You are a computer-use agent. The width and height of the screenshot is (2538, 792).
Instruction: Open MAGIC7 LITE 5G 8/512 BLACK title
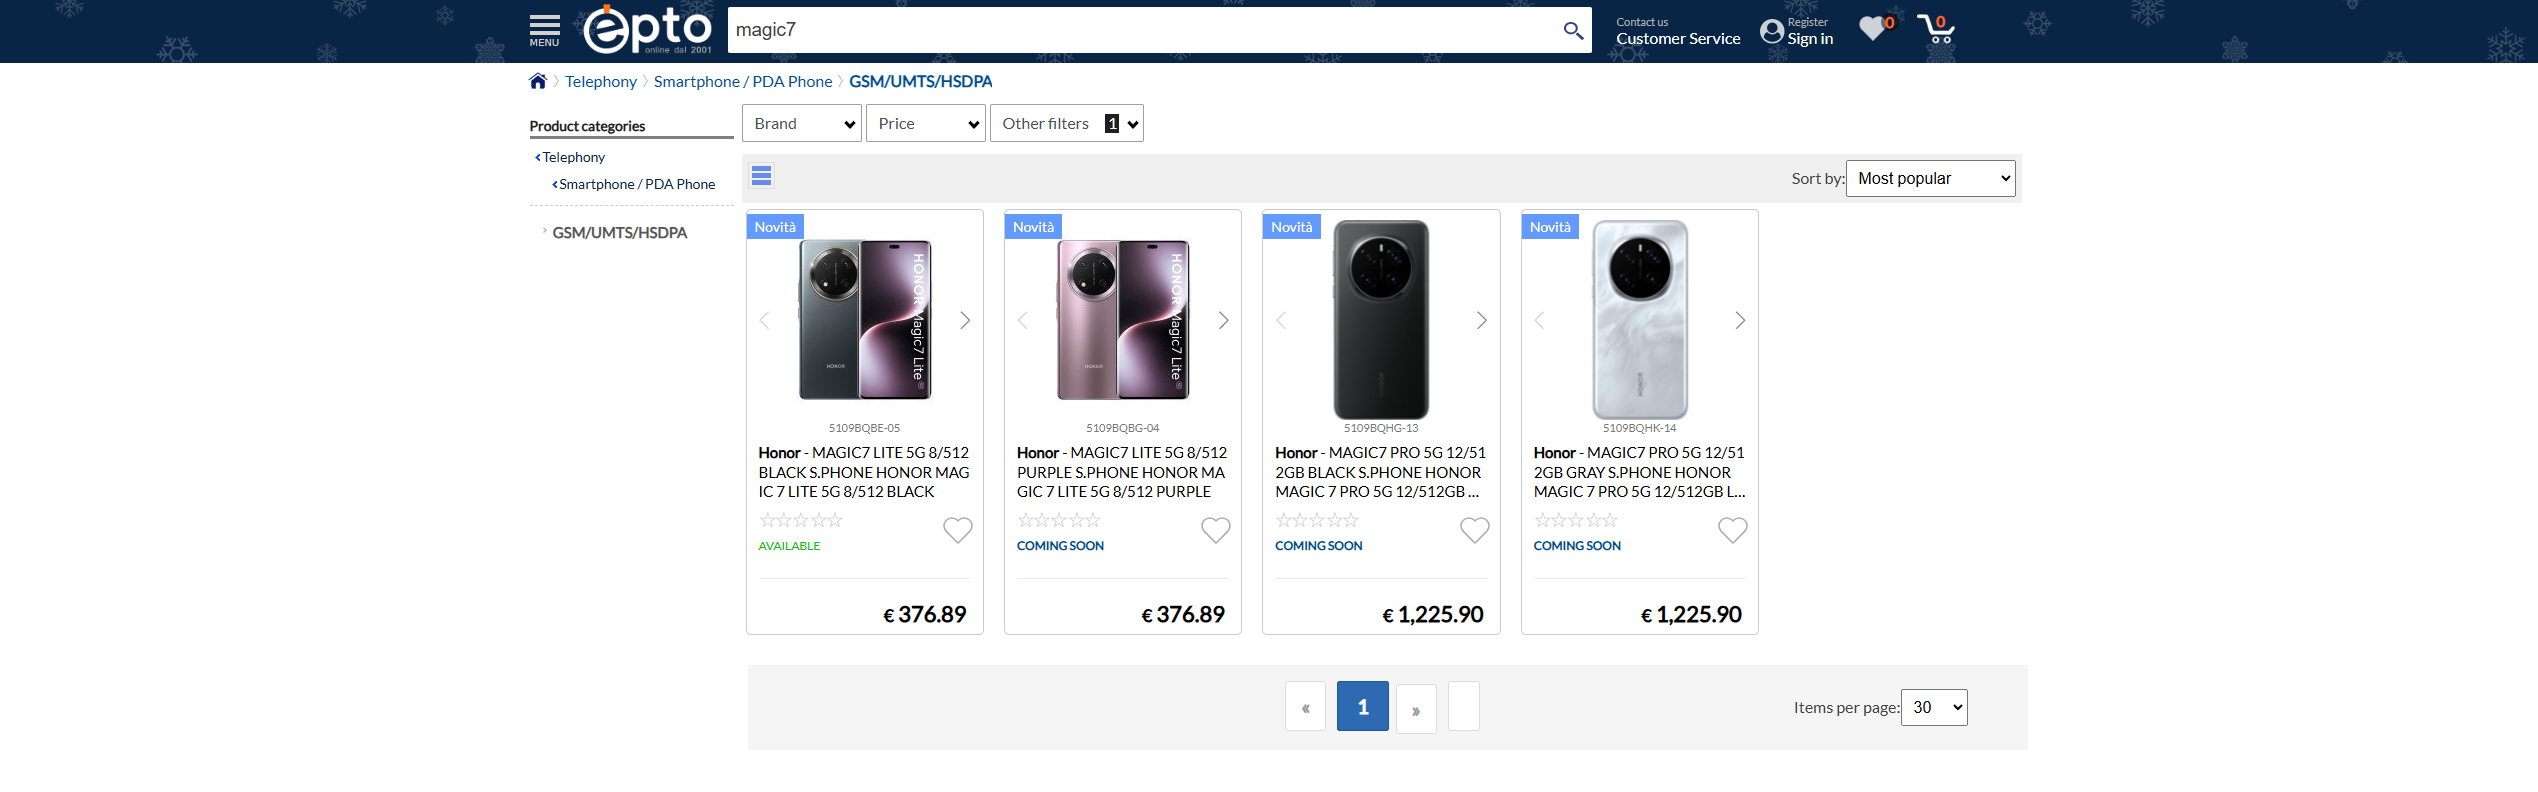(864, 472)
